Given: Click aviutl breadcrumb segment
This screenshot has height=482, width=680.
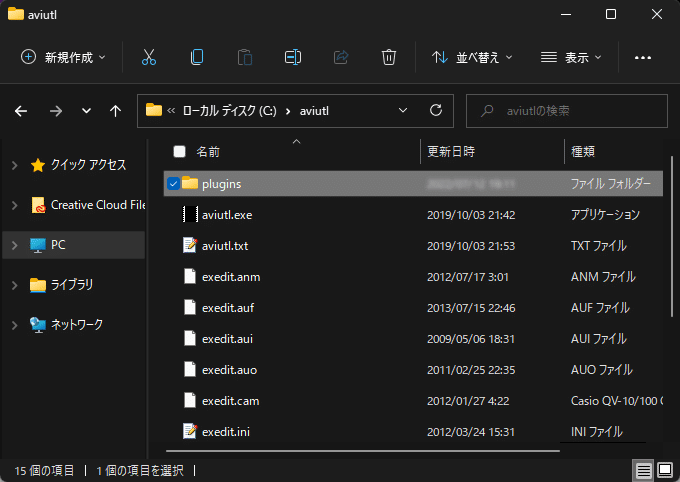Looking at the screenshot, I should click(314, 111).
